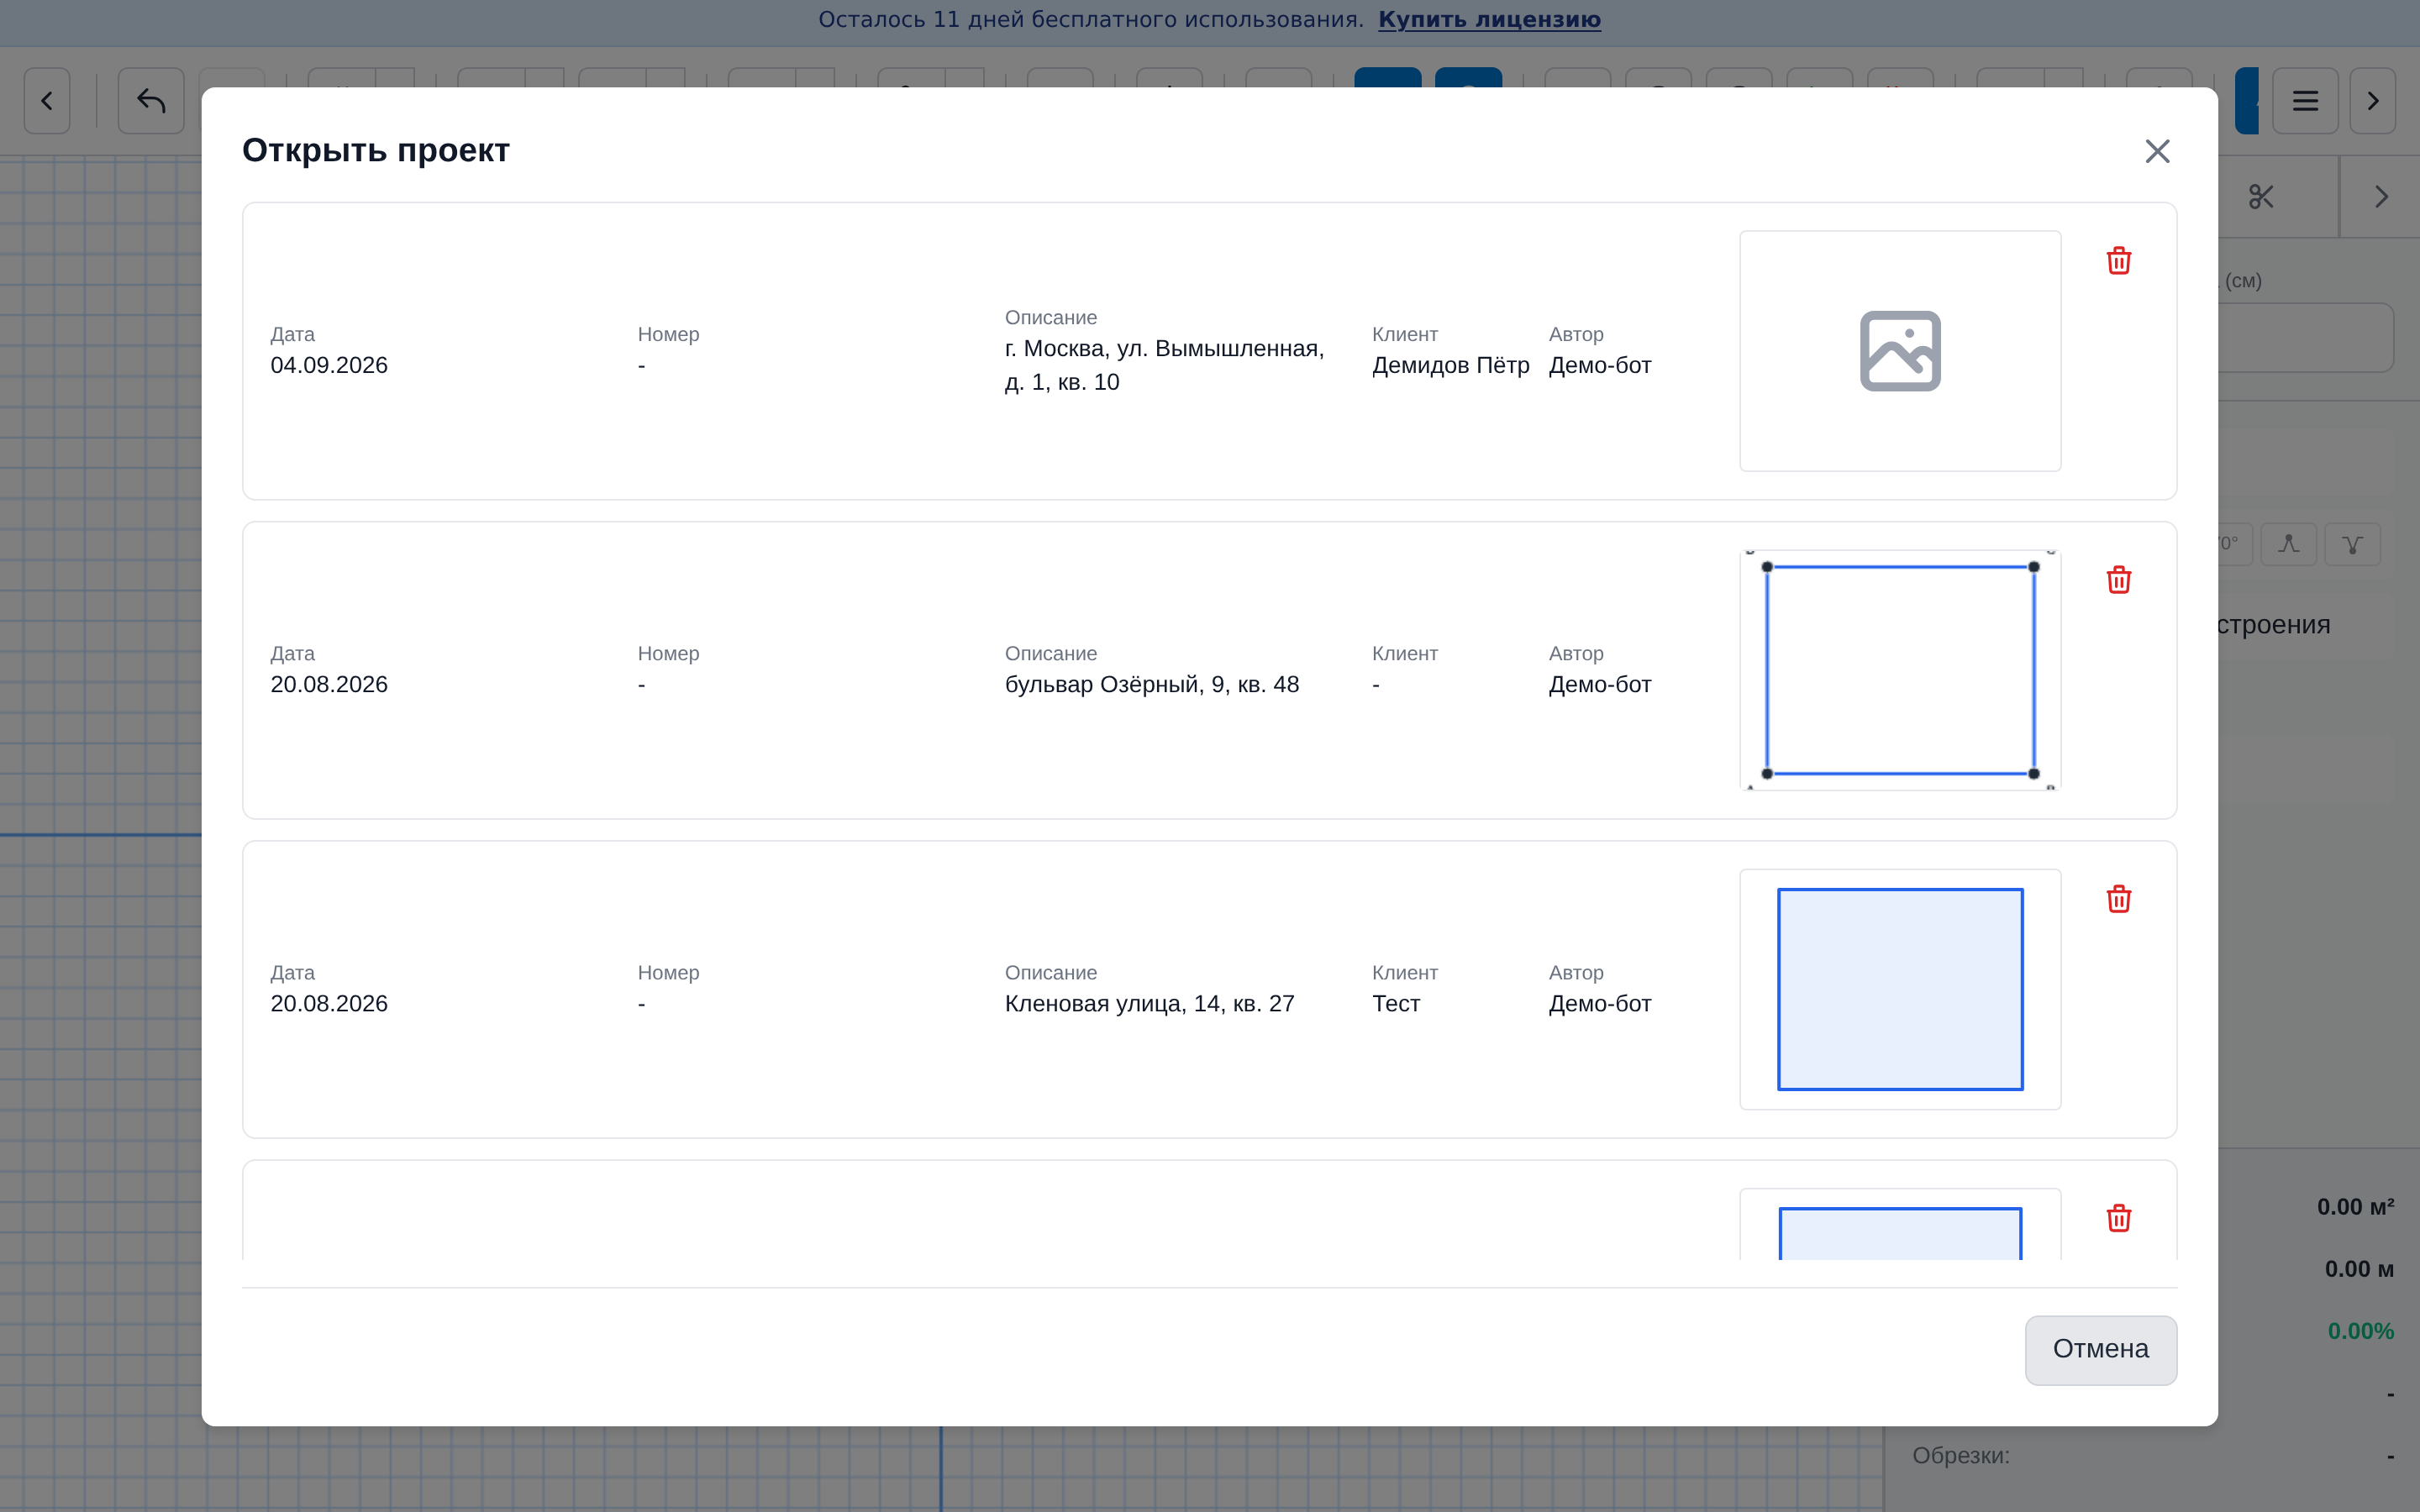
Task: Click right chevron beside the hamburger menu
Action: click(x=2373, y=101)
